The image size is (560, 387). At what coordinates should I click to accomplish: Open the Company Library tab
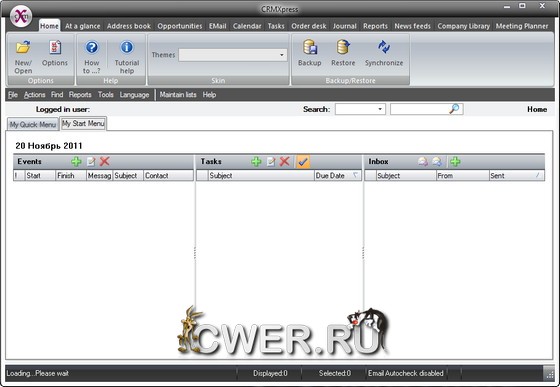click(x=464, y=26)
